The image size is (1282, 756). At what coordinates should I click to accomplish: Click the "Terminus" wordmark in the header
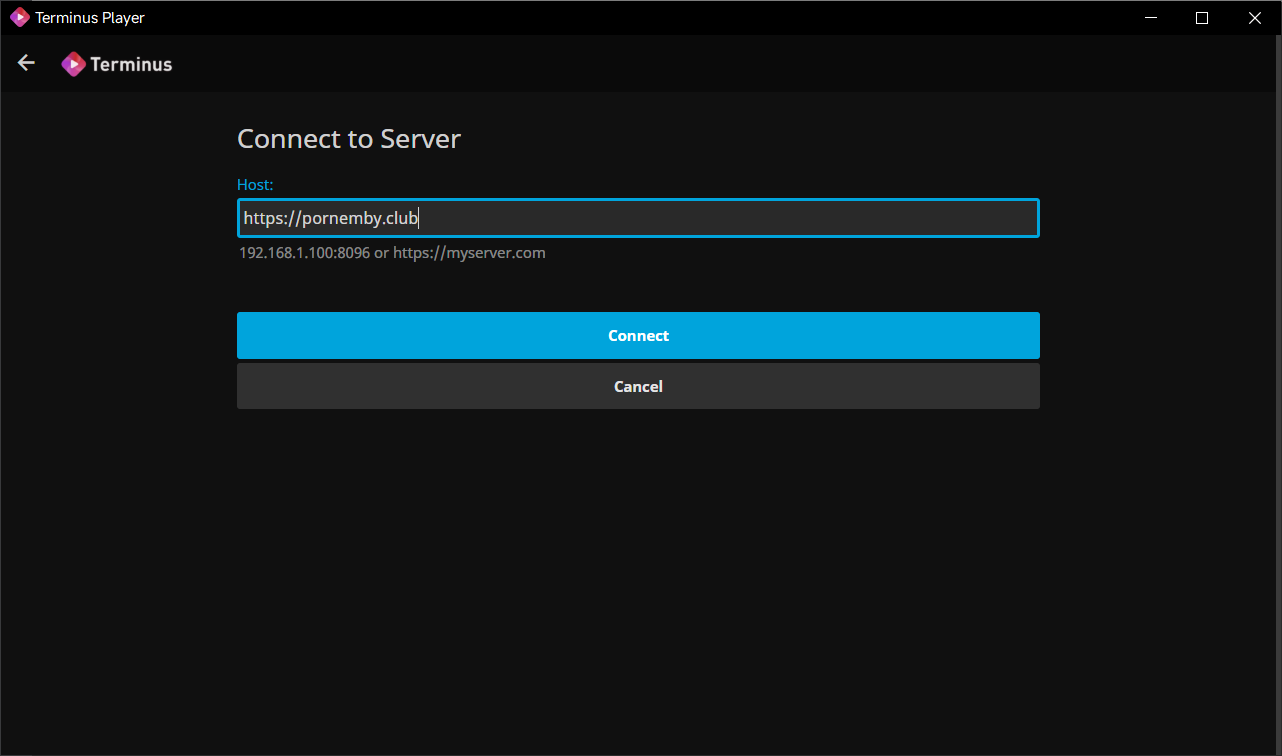[x=131, y=64]
